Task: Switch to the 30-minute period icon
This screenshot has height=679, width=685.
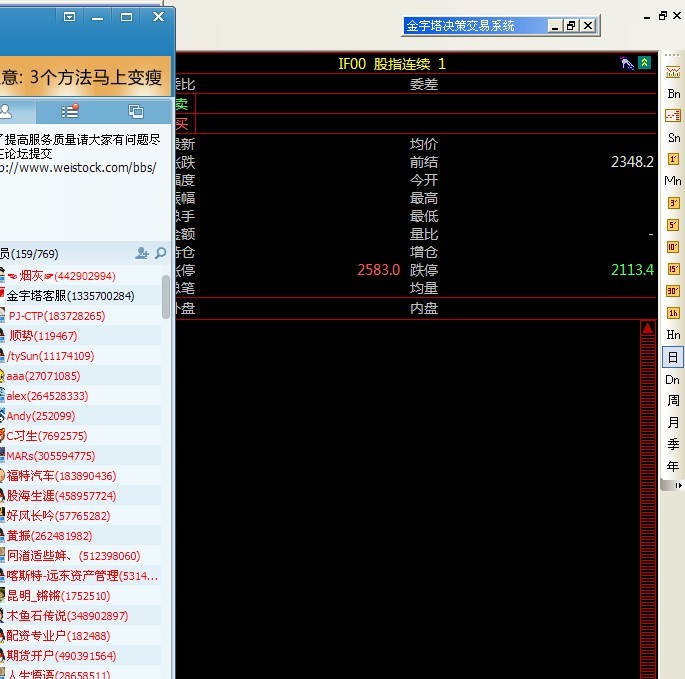Action: pyautogui.click(x=673, y=291)
